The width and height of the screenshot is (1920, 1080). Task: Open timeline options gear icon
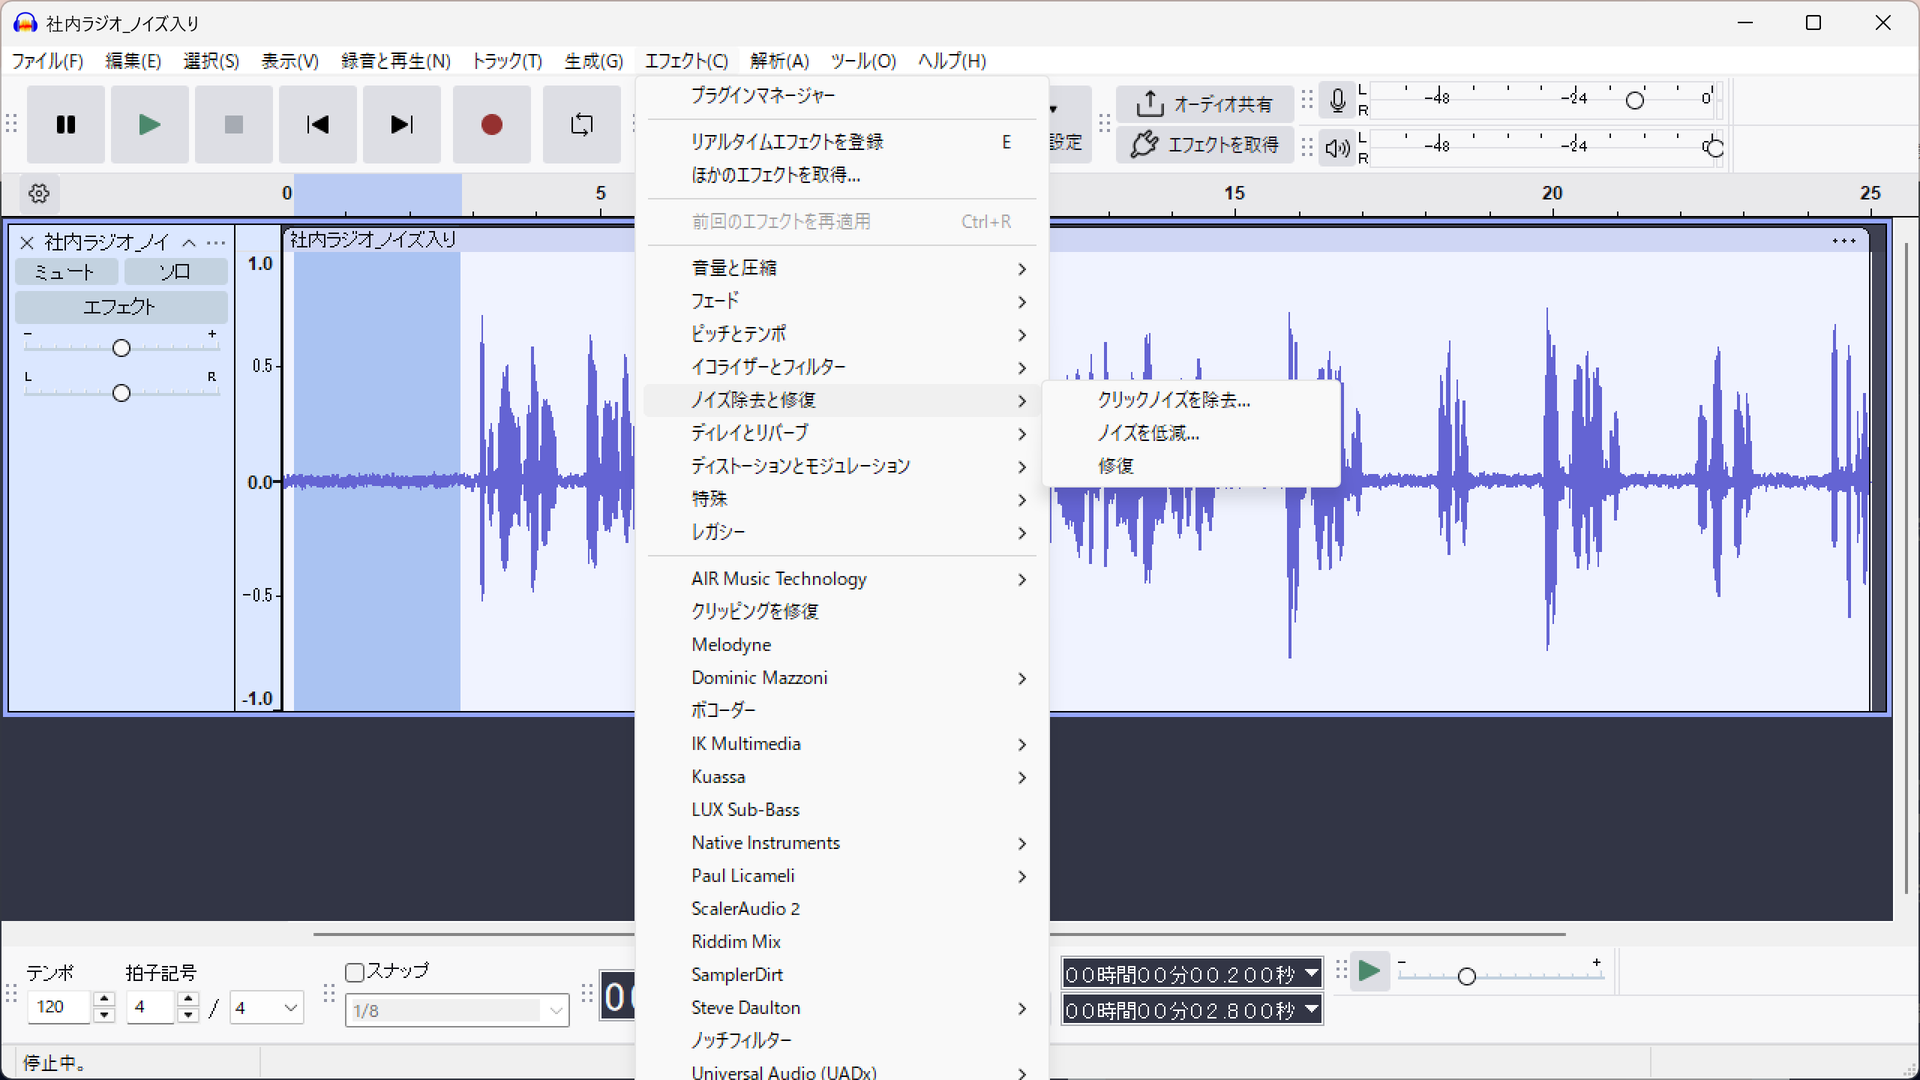[x=39, y=193]
